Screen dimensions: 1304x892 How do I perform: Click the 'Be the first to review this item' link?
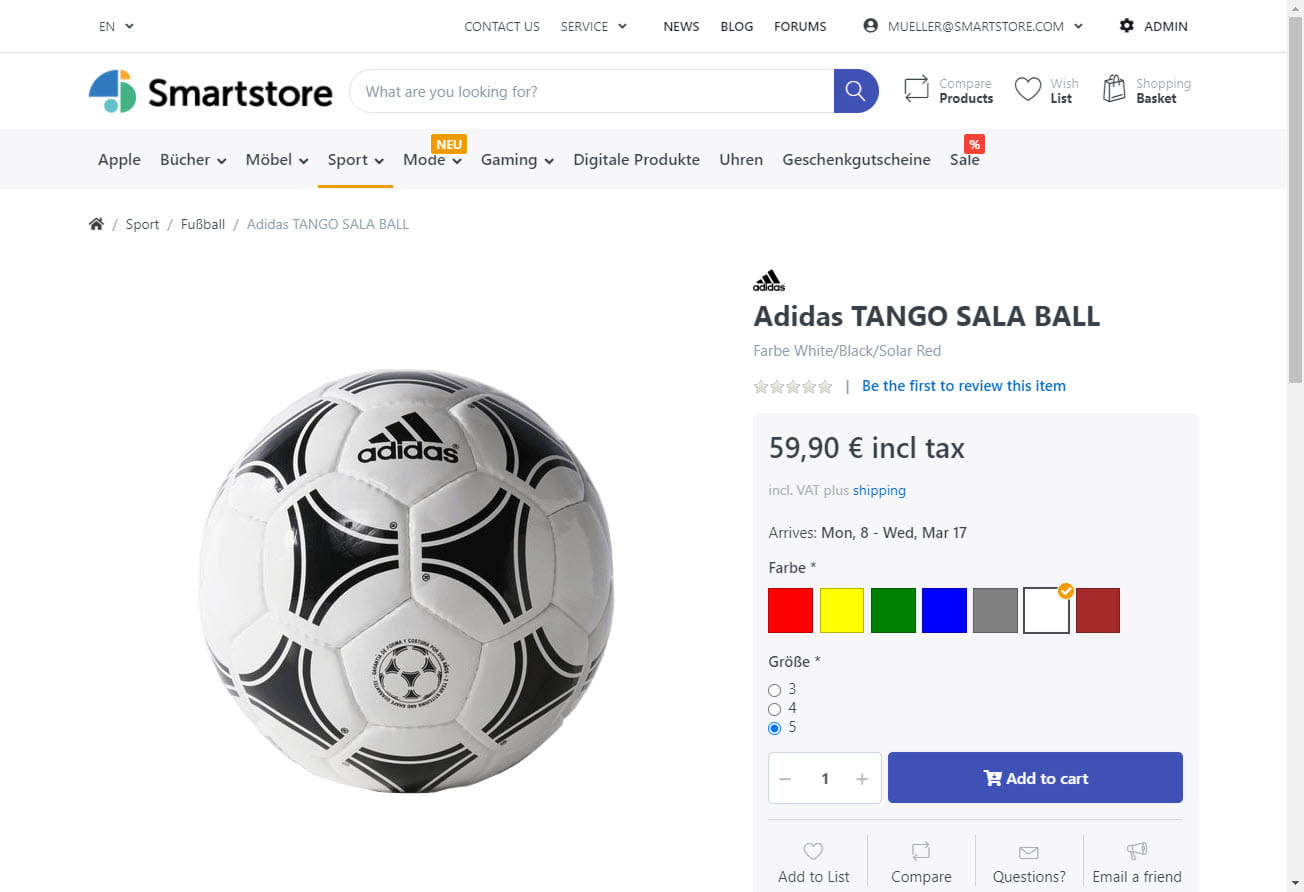(x=963, y=385)
